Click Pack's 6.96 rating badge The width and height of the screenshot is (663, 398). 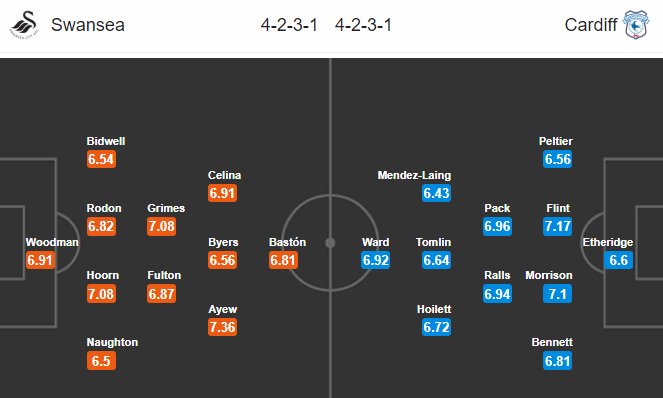[498, 226]
